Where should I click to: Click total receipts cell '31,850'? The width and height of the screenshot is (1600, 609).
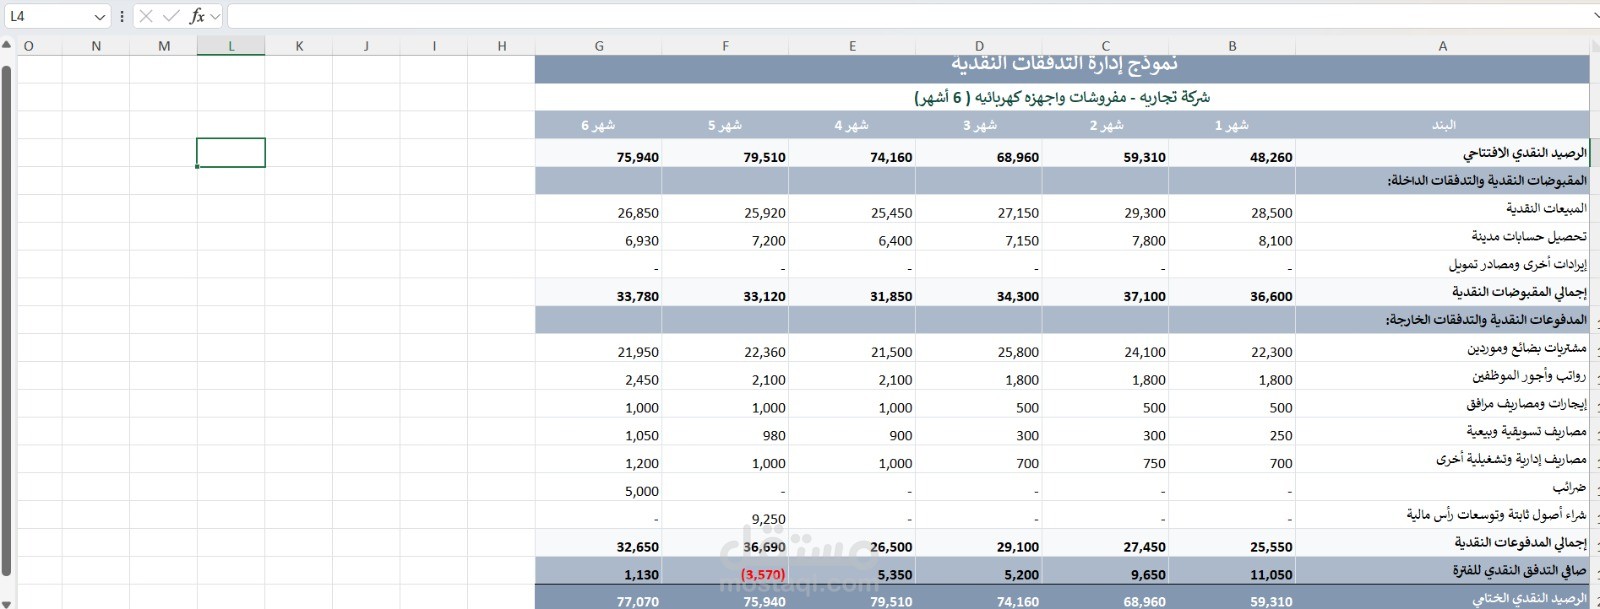[852, 292]
